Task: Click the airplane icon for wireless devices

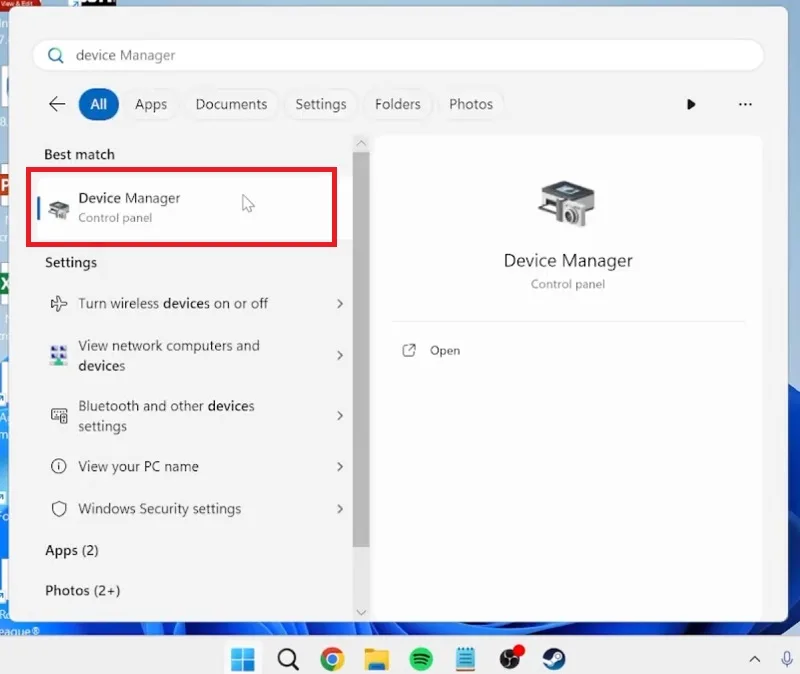Action: pyautogui.click(x=59, y=304)
